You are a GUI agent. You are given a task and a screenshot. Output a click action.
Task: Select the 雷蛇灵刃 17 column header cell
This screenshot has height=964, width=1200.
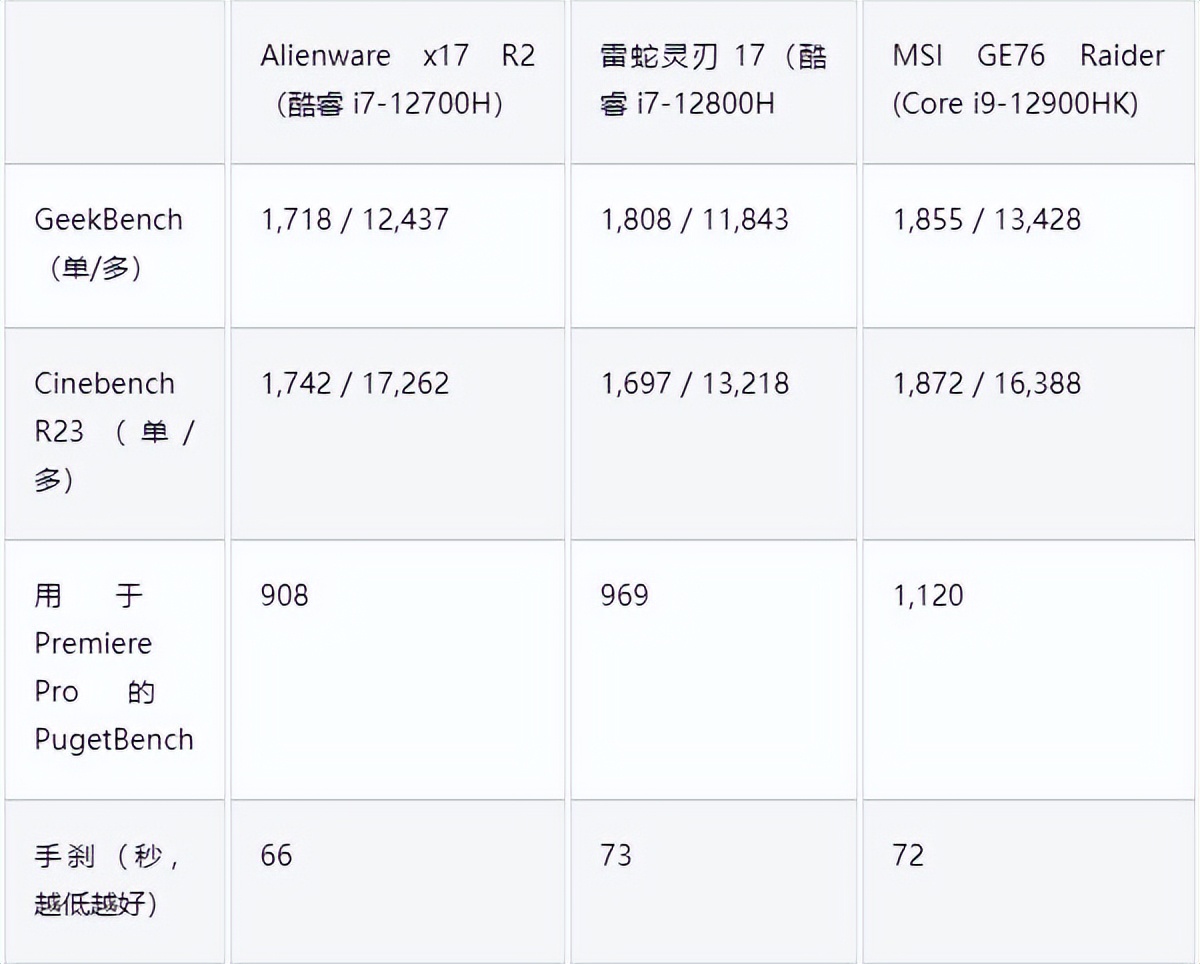pos(713,80)
